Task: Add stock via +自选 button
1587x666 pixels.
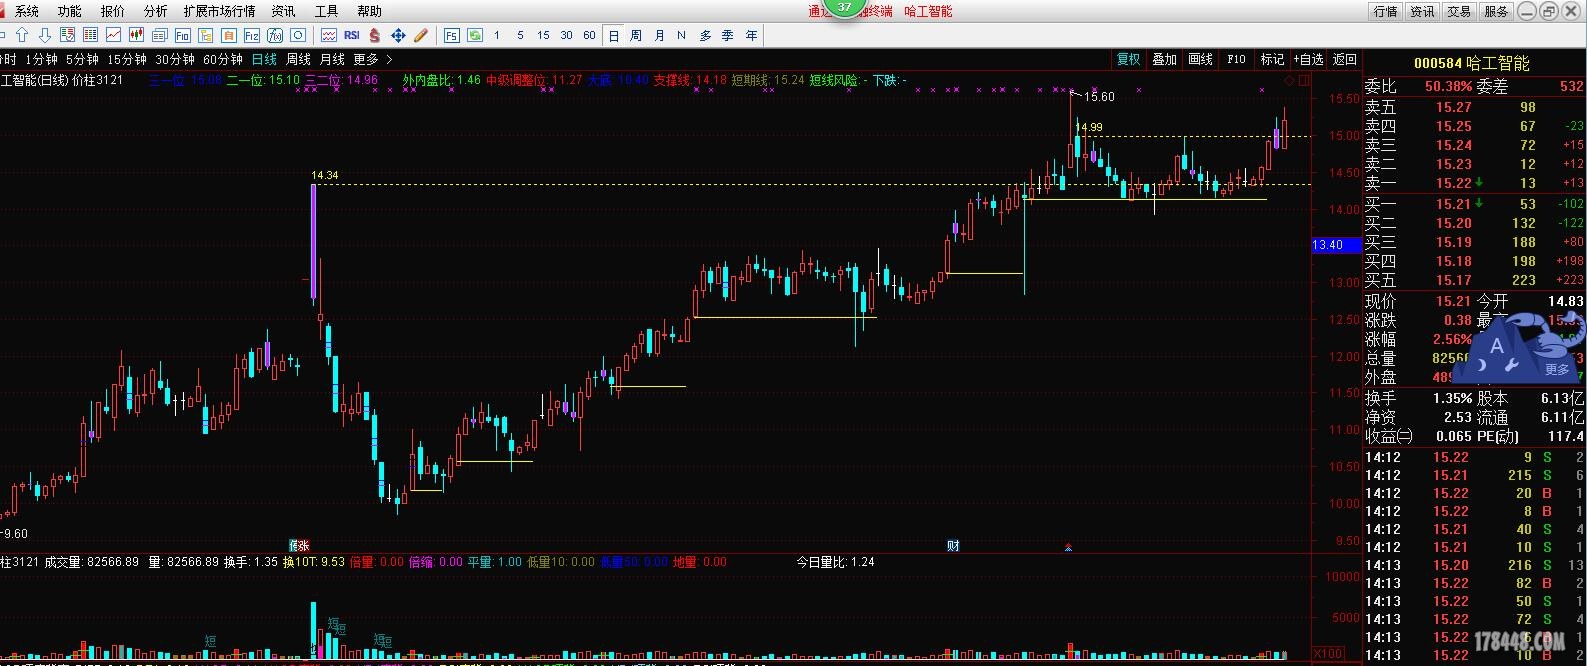Action: 1309,59
